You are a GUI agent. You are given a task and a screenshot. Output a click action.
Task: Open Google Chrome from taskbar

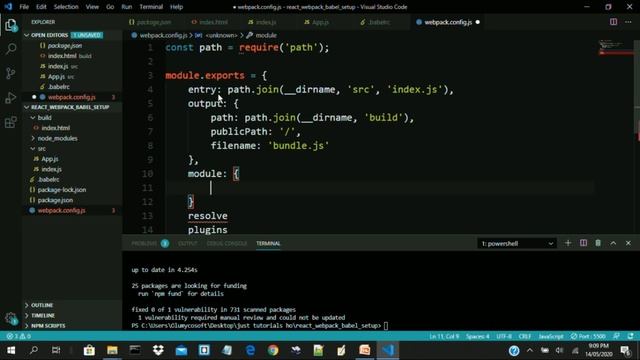(273, 350)
